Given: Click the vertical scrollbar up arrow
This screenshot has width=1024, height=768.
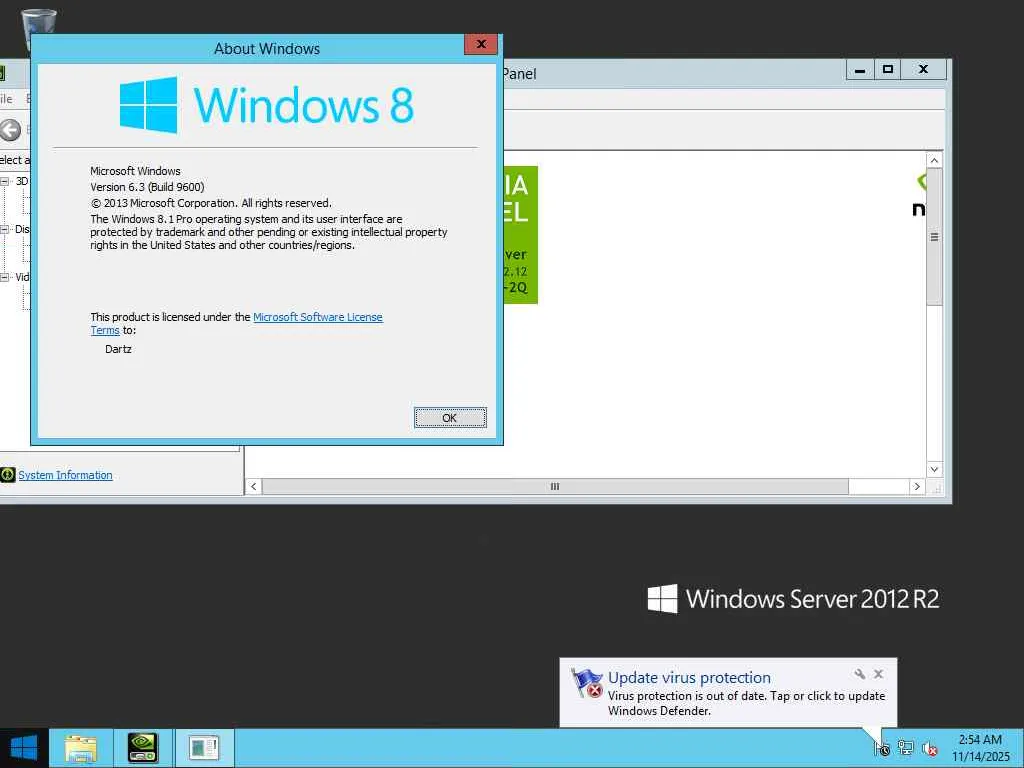Looking at the screenshot, I should [935, 161].
